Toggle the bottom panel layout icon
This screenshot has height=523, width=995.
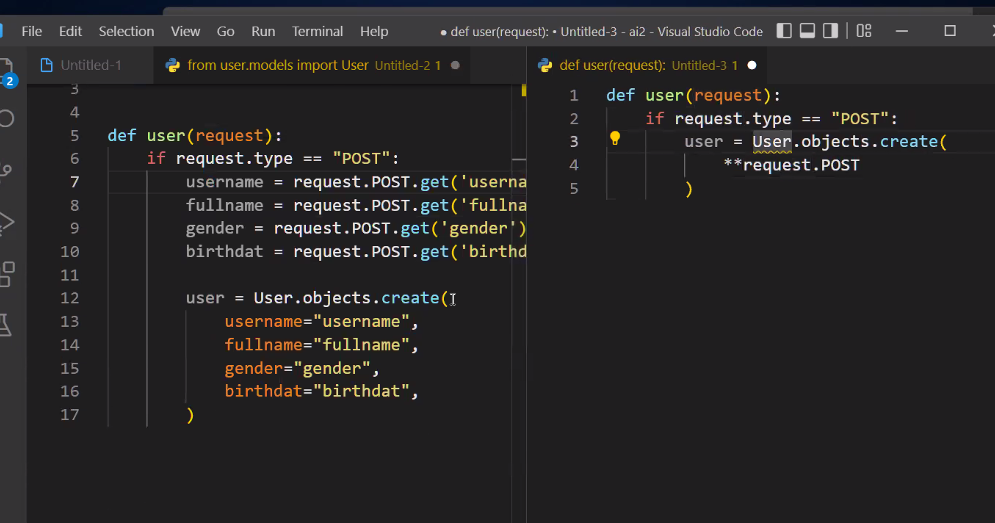pos(807,30)
